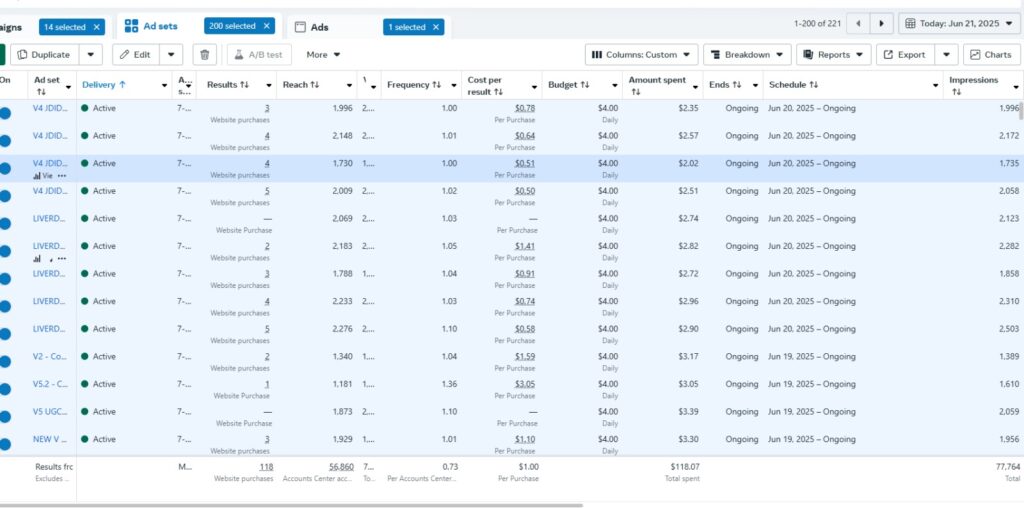Toggle off LIVERD ad set with $2.96 spent
The width and height of the screenshot is (1024, 508).
(5, 306)
